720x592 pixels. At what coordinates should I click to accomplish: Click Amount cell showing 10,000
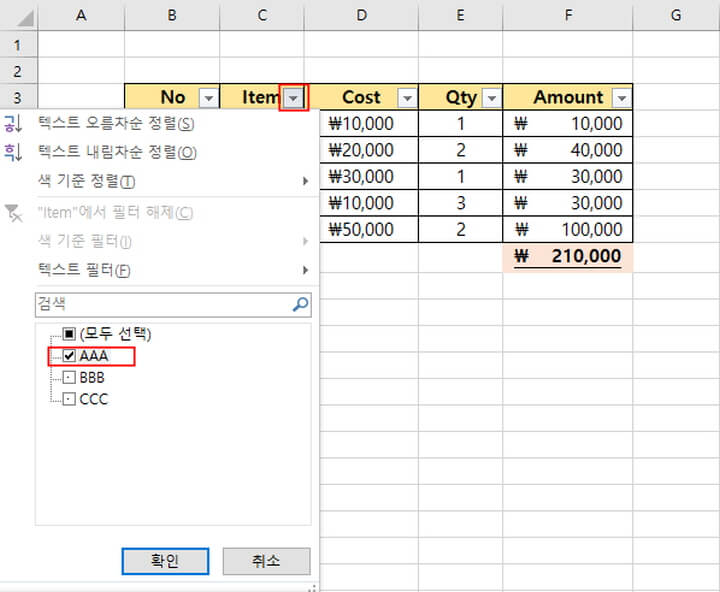pyautogui.click(x=568, y=124)
